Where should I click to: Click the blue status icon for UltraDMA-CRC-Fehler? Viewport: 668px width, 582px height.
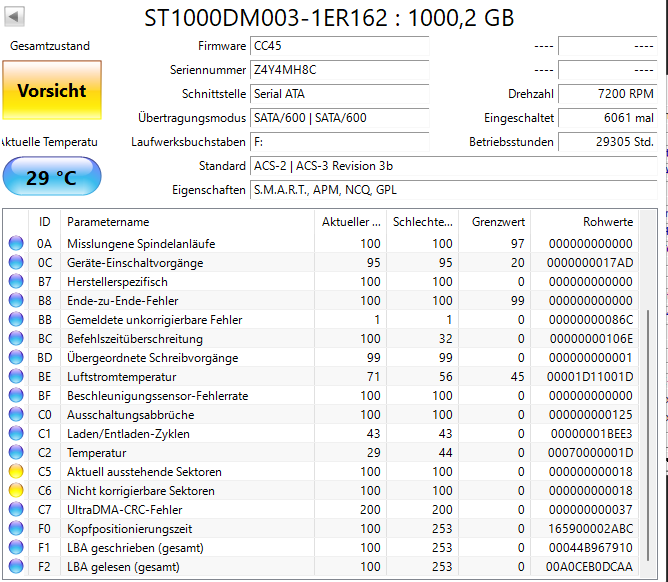16,510
